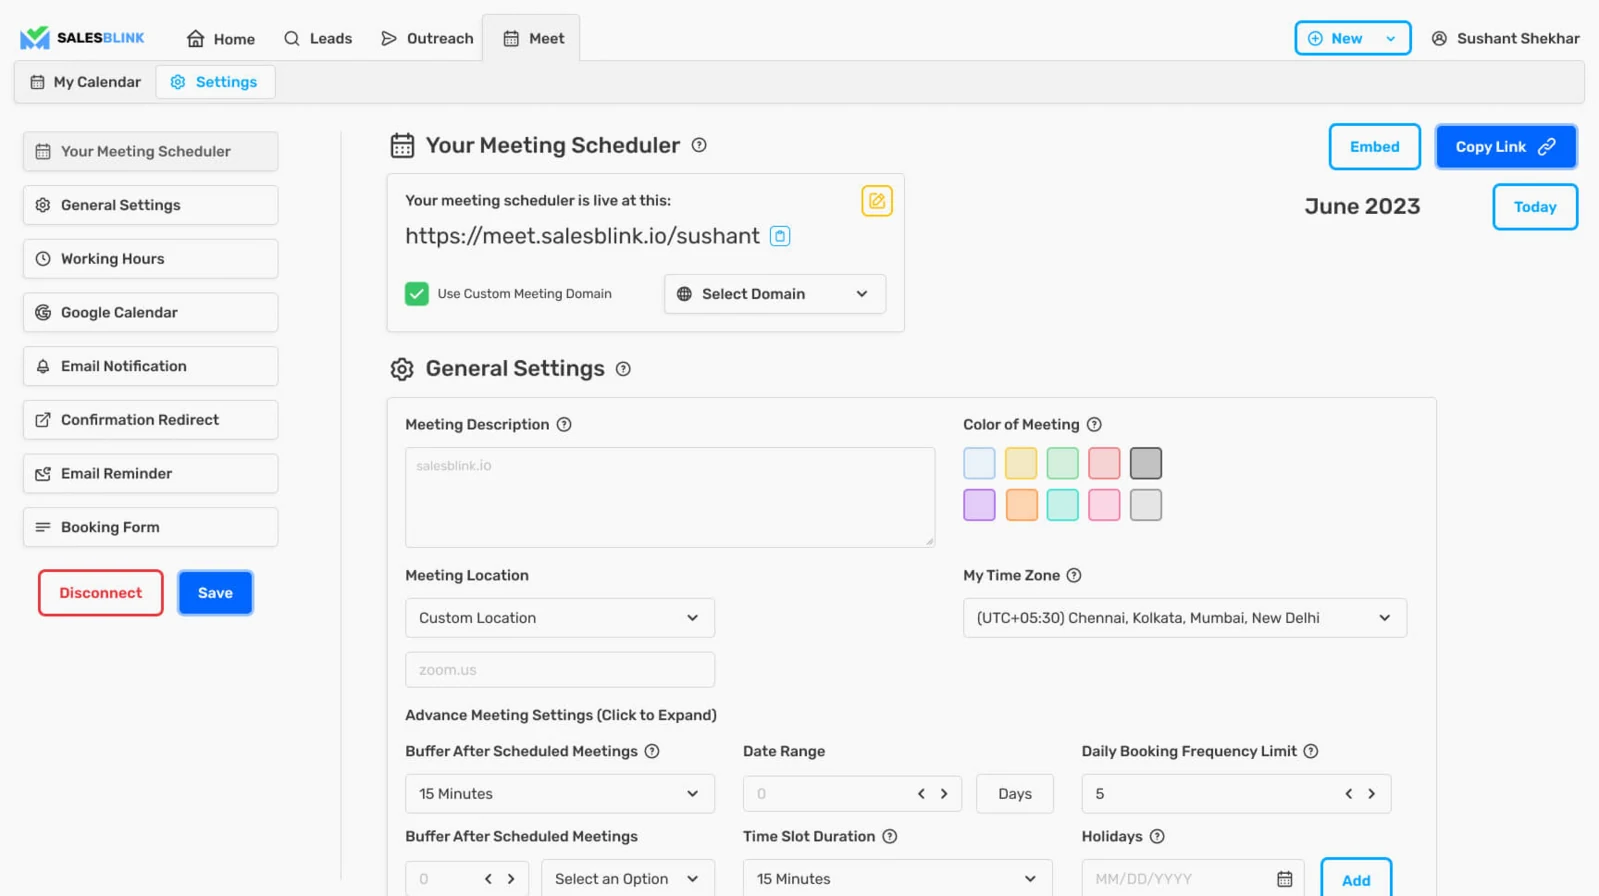Open Booking Form sidebar item
The height and width of the screenshot is (896, 1599).
point(151,527)
